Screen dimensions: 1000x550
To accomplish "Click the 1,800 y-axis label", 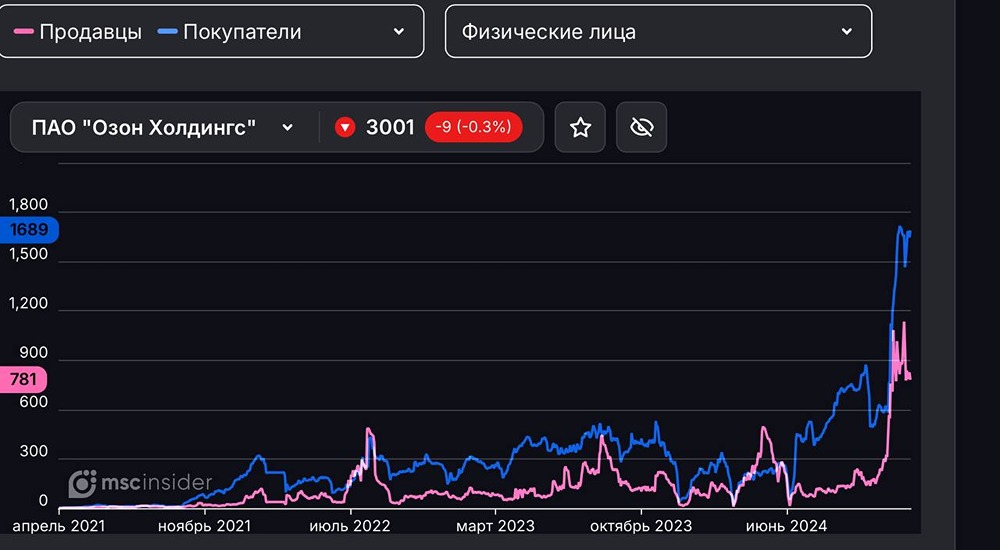I will pos(27,205).
